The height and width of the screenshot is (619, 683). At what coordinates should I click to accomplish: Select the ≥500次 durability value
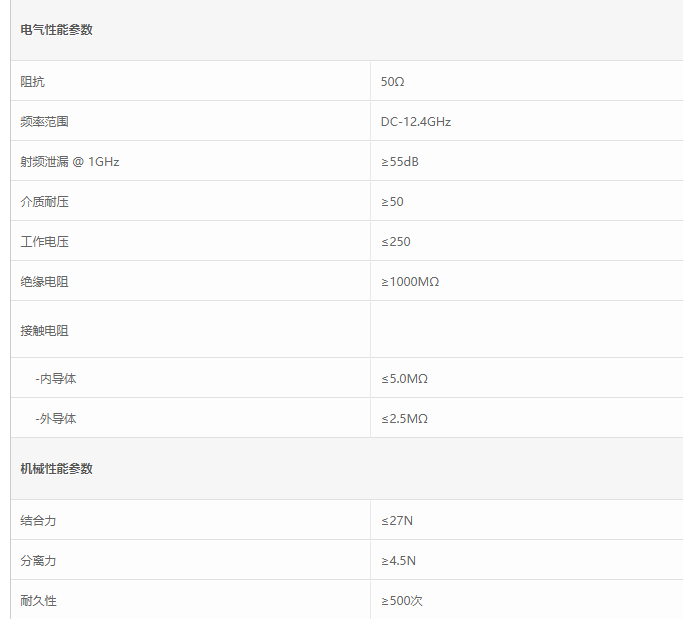[402, 601]
